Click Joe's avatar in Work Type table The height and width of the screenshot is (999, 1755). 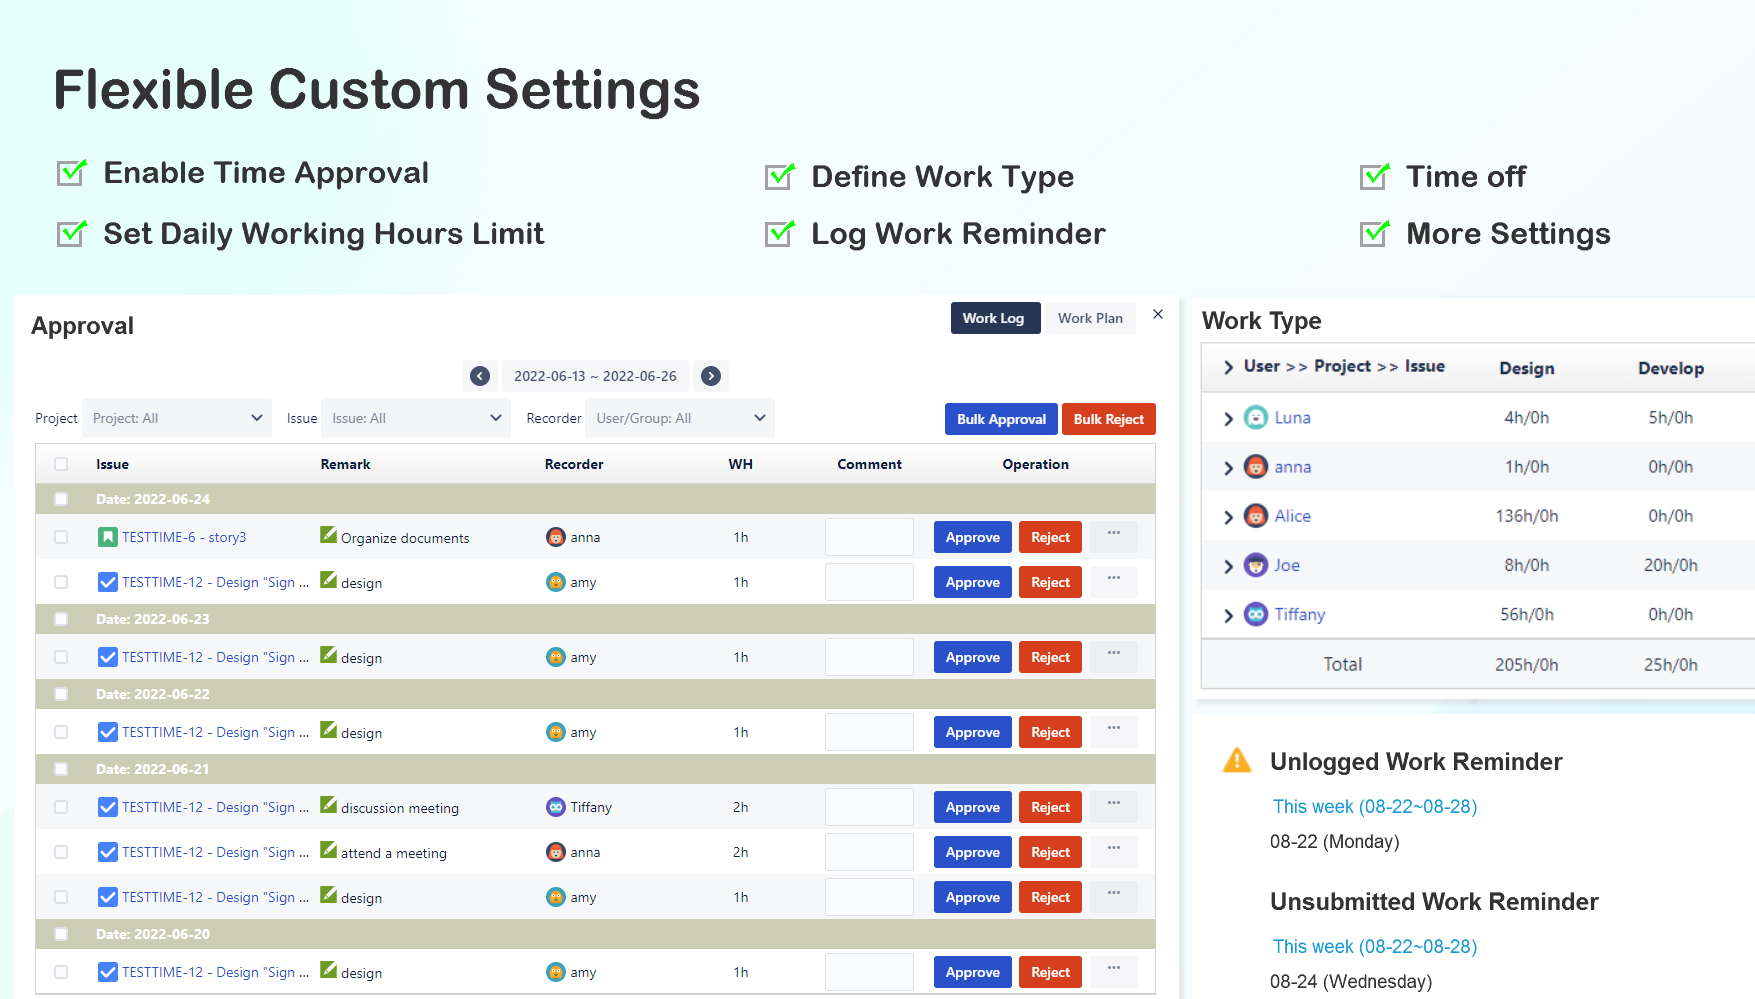coord(1255,565)
